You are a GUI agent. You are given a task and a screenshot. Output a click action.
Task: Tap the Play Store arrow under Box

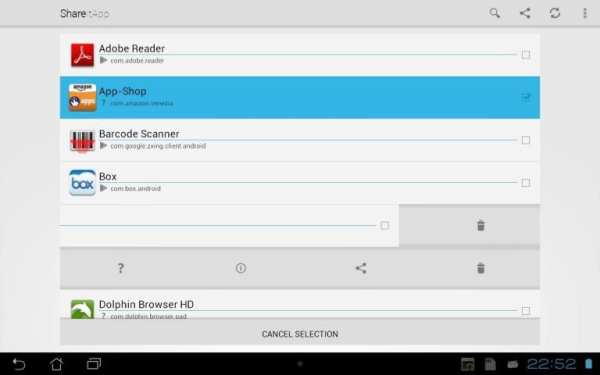[103, 188]
